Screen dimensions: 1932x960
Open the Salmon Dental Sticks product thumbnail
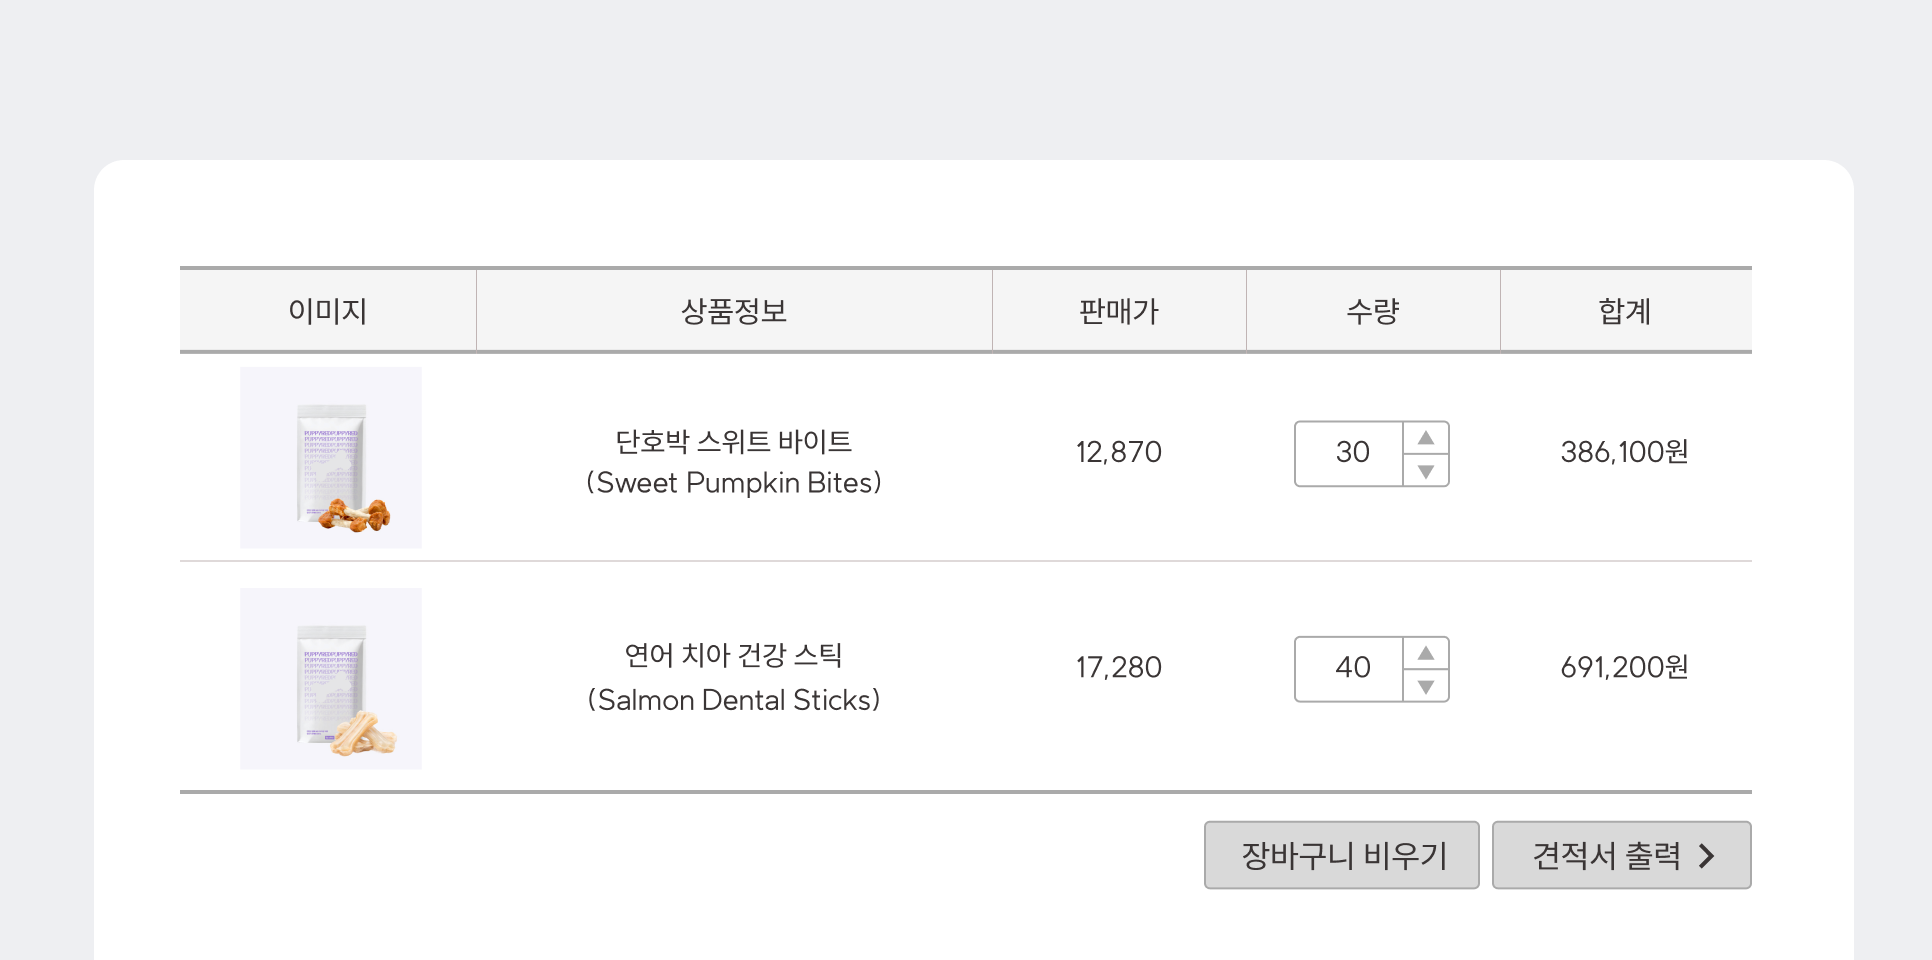click(331, 679)
